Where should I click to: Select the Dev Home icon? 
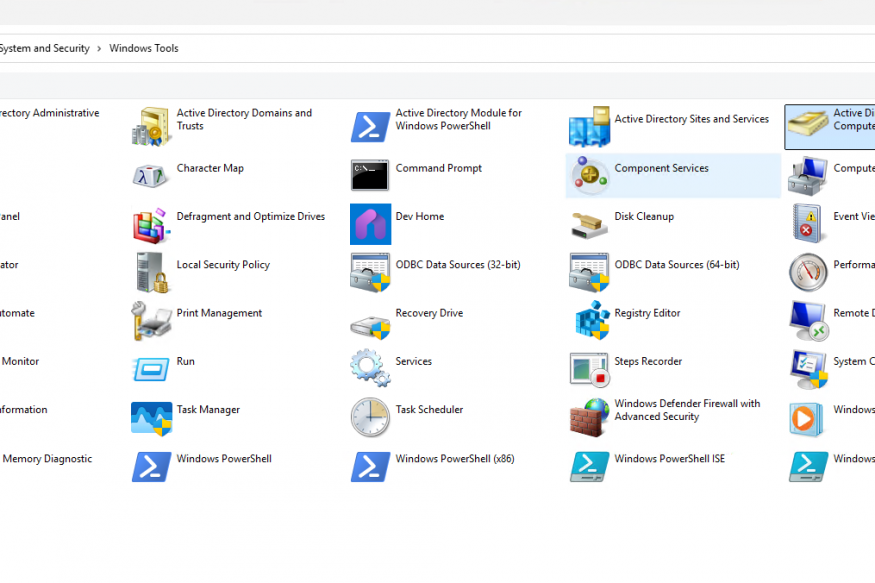[370, 224]
